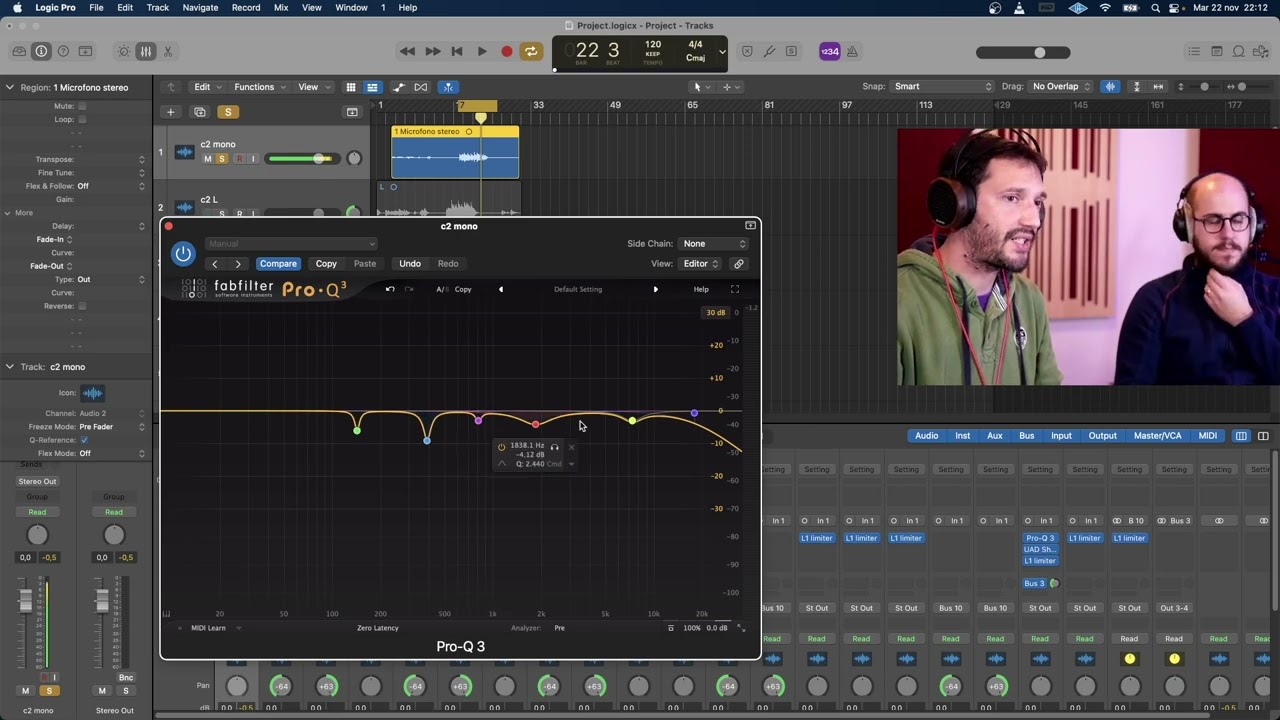The height and width of the screenshot is (720, 1280).
Task: Open the Quick Help question icon
Action: [63, 51]
